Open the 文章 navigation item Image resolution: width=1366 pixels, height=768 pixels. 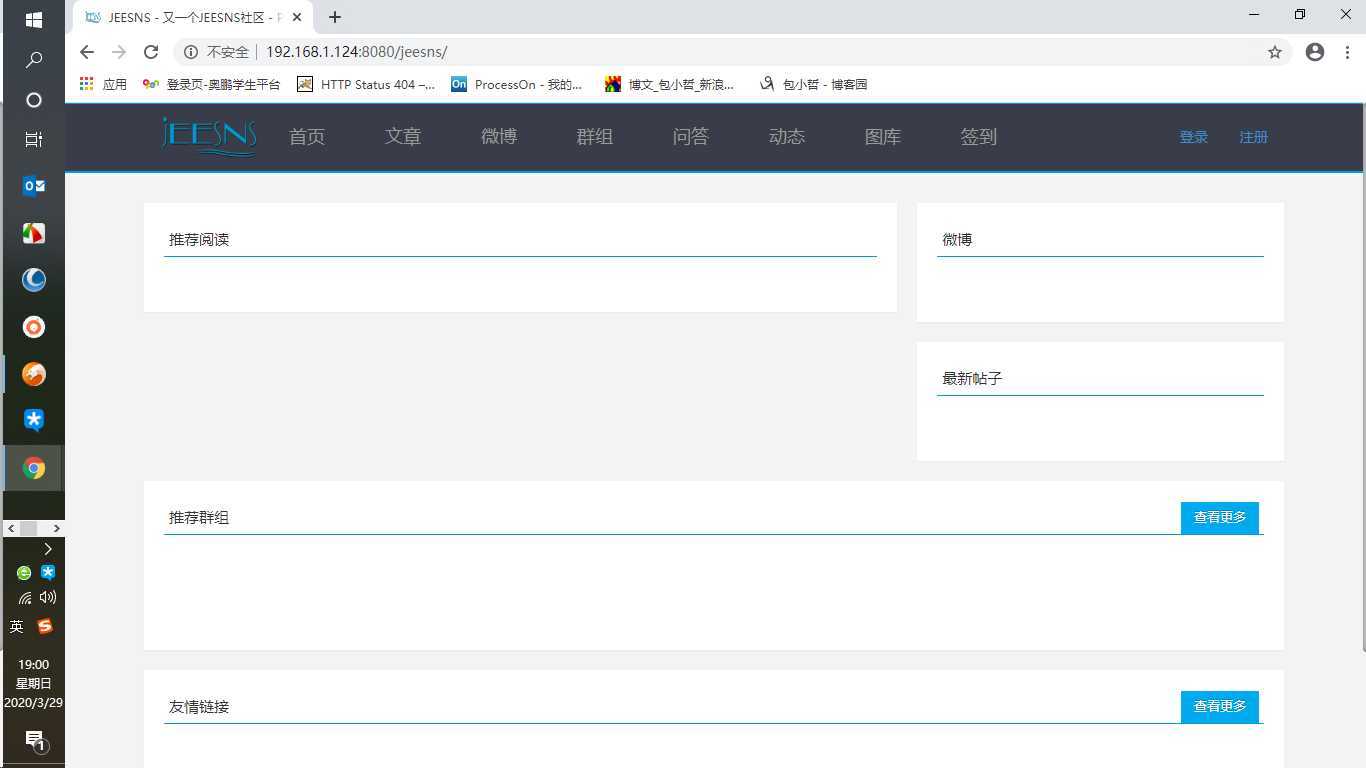(403, 137)
